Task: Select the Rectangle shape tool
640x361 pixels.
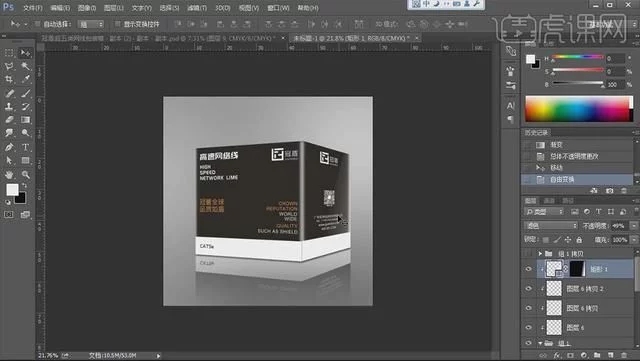Action: pos(25,160)
